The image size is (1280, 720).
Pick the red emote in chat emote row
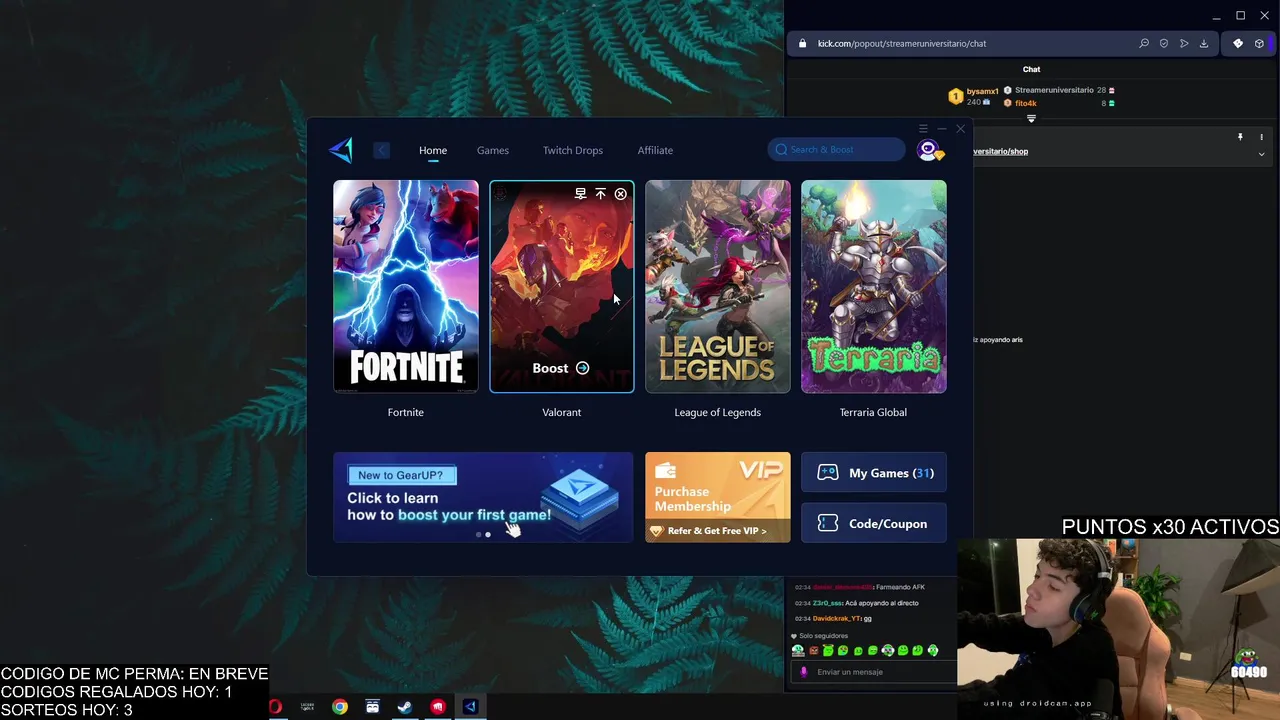coord(813,650)
